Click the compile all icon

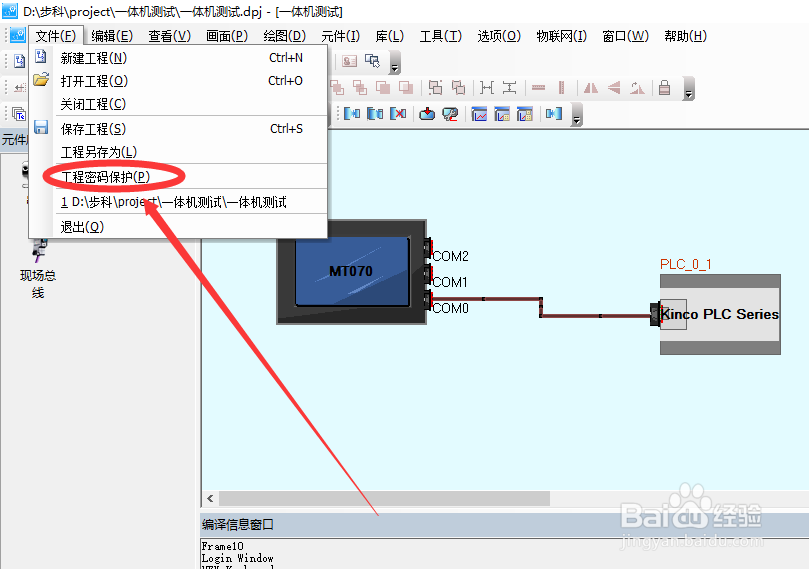(375, 113)
